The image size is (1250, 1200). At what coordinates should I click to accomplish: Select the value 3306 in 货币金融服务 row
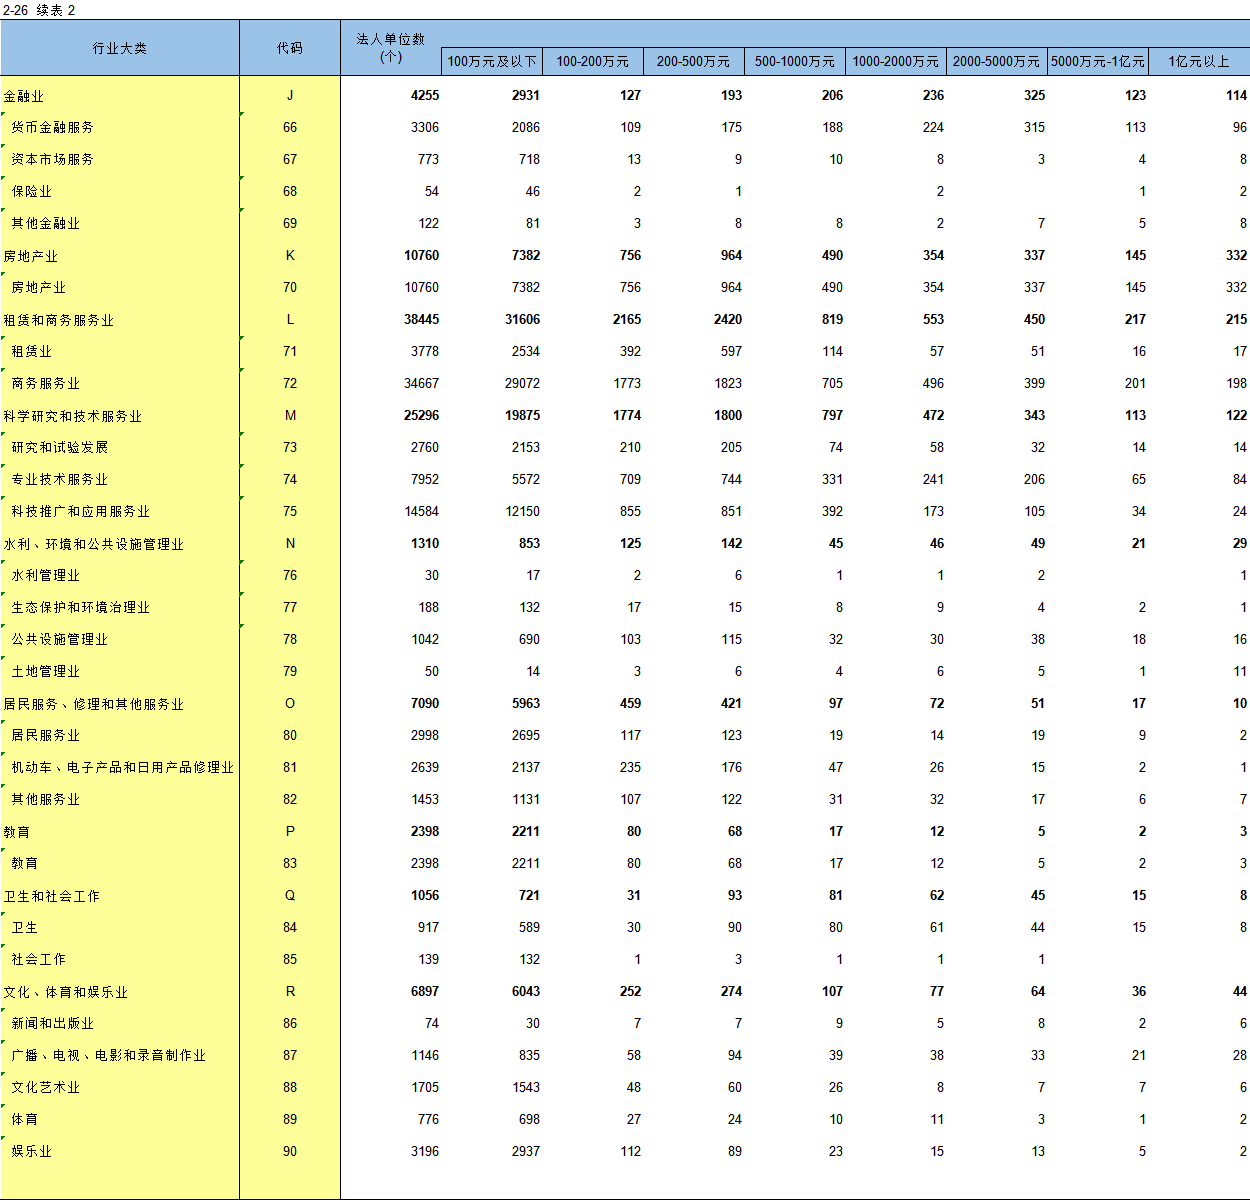[x=425, y=128]
